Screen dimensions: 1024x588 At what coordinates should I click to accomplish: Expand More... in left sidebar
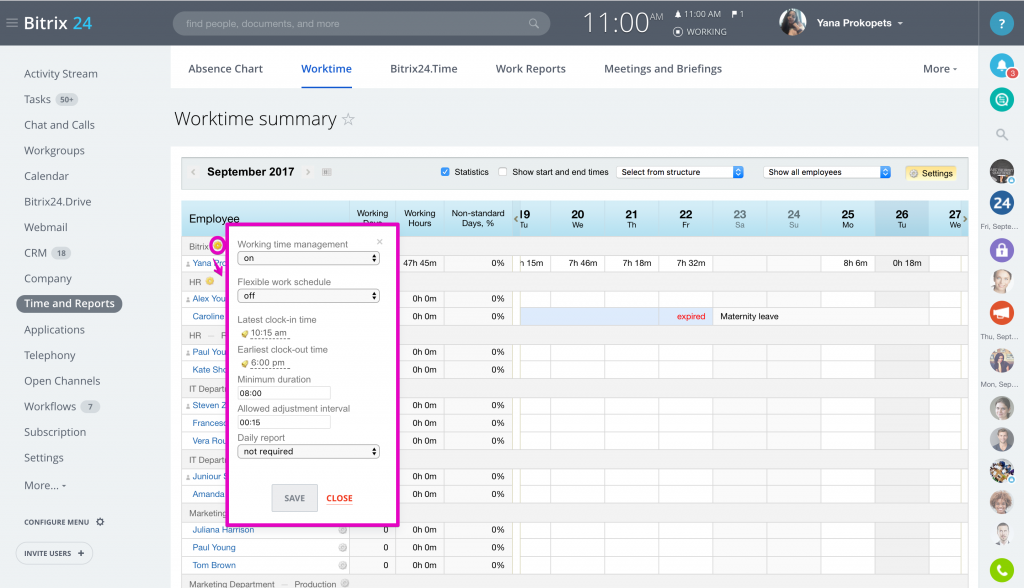coord(45,485)
